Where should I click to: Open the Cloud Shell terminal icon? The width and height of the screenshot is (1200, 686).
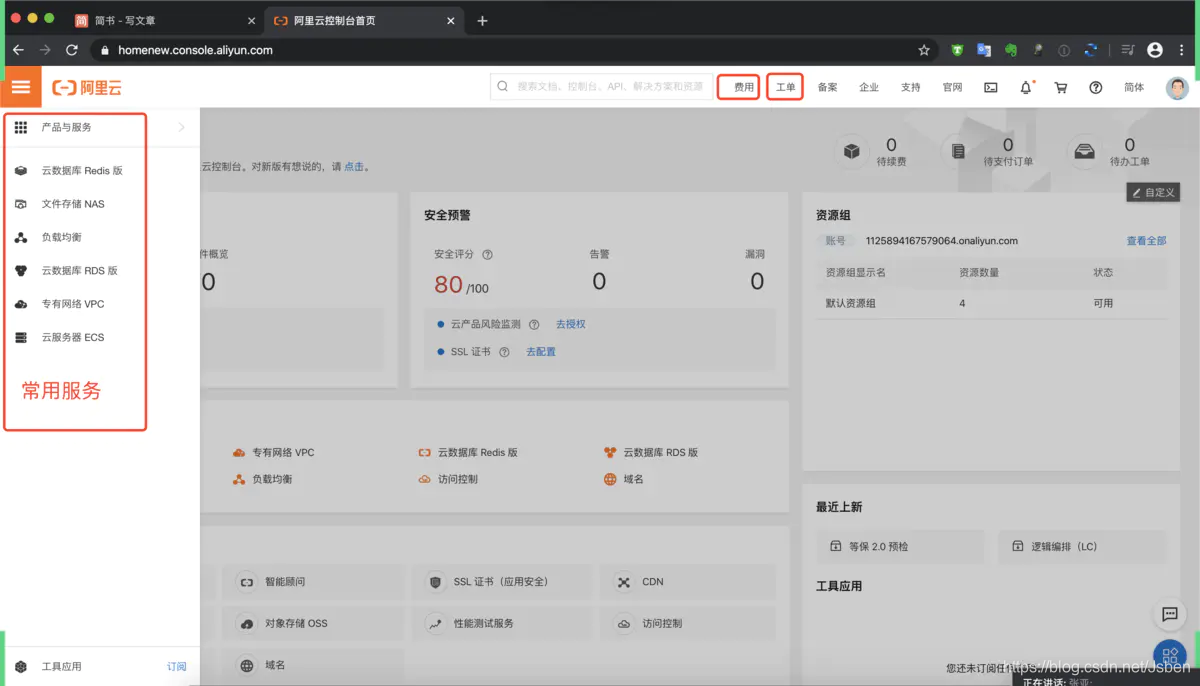point(990,88)
